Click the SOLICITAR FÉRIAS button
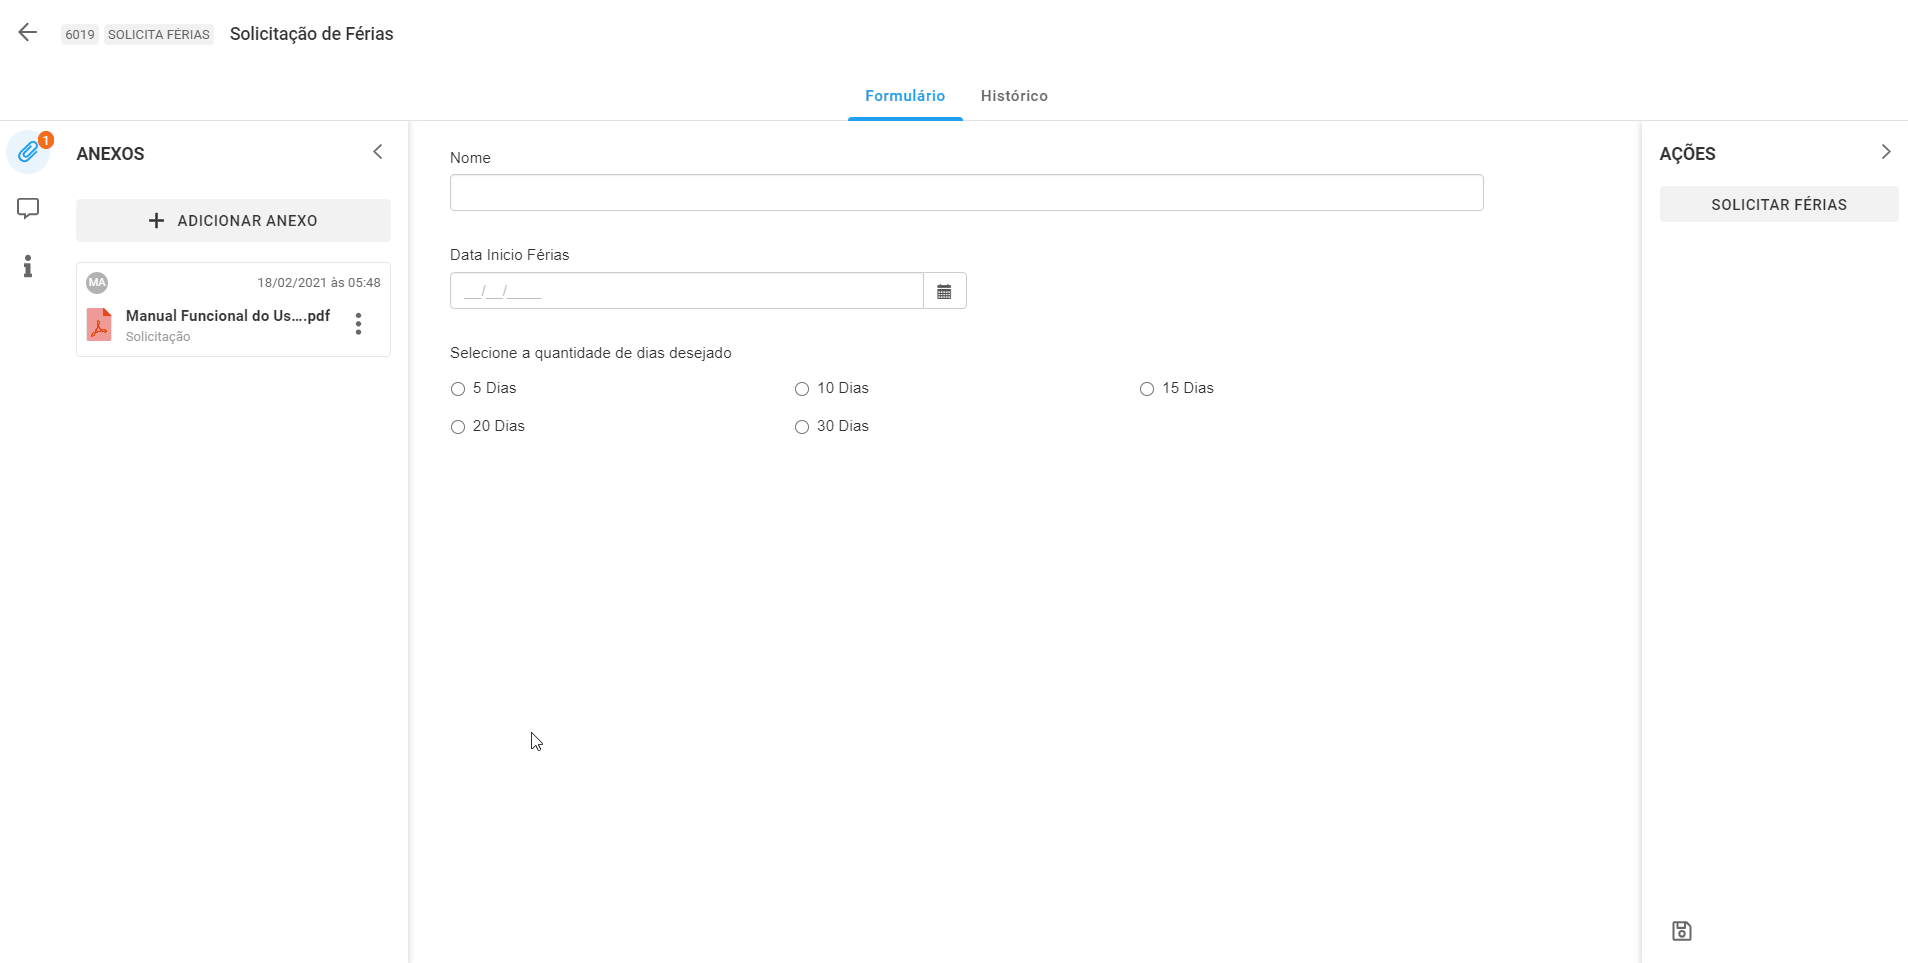 [1779, 204]
